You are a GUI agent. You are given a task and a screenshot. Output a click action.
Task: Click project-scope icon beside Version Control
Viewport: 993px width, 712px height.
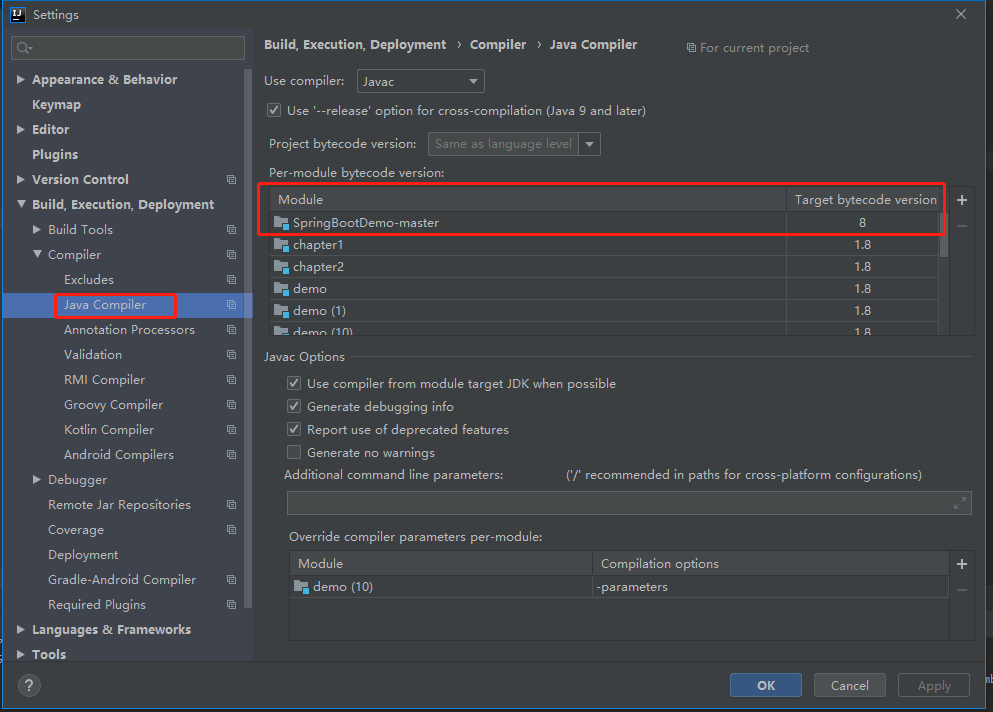231,180
